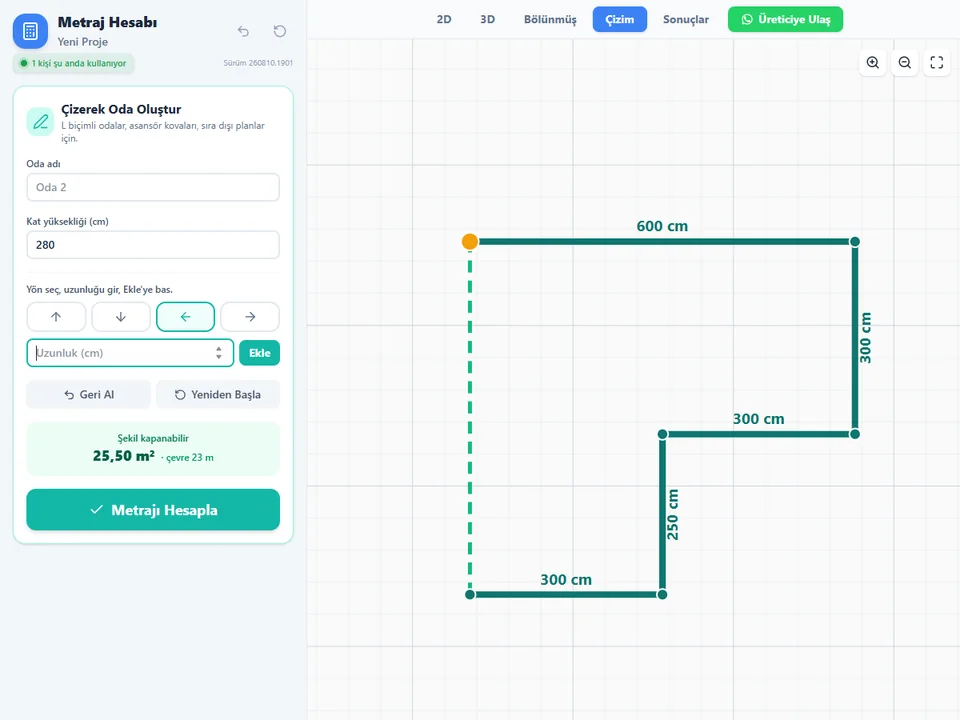Select the left direction arrow
The height and width of the screenshot is (720, 960).
click(186, 317)
